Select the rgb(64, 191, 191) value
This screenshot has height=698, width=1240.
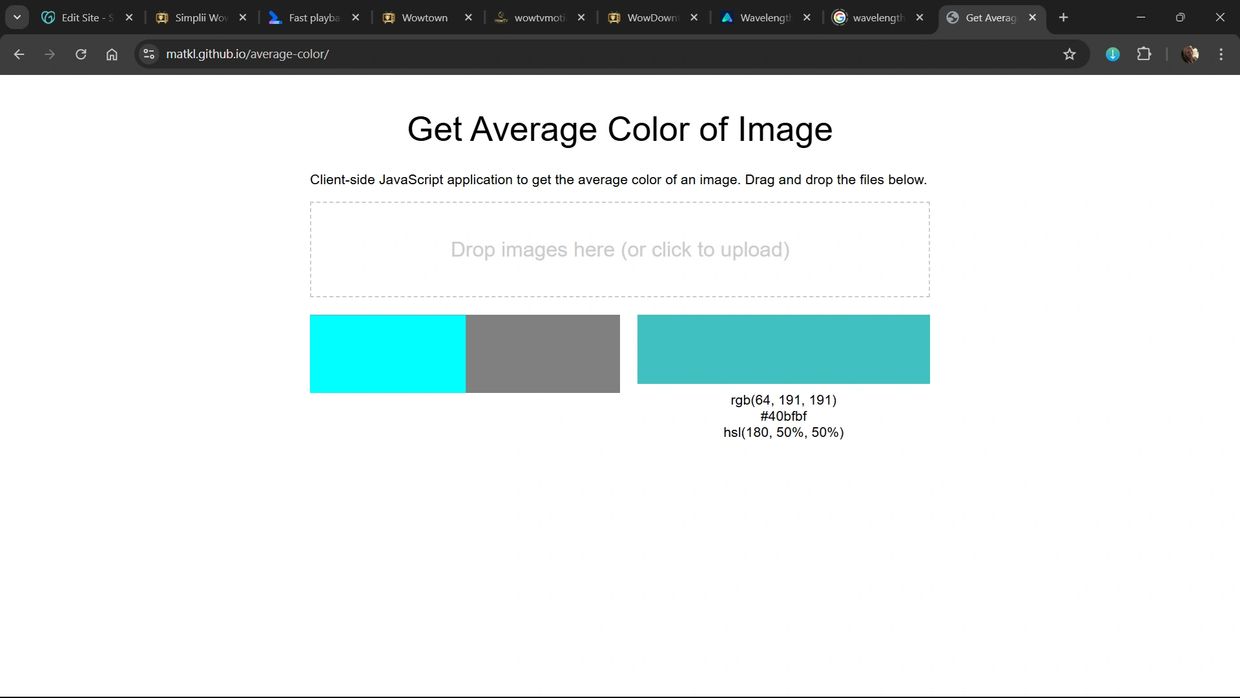(x=784, y=400)
